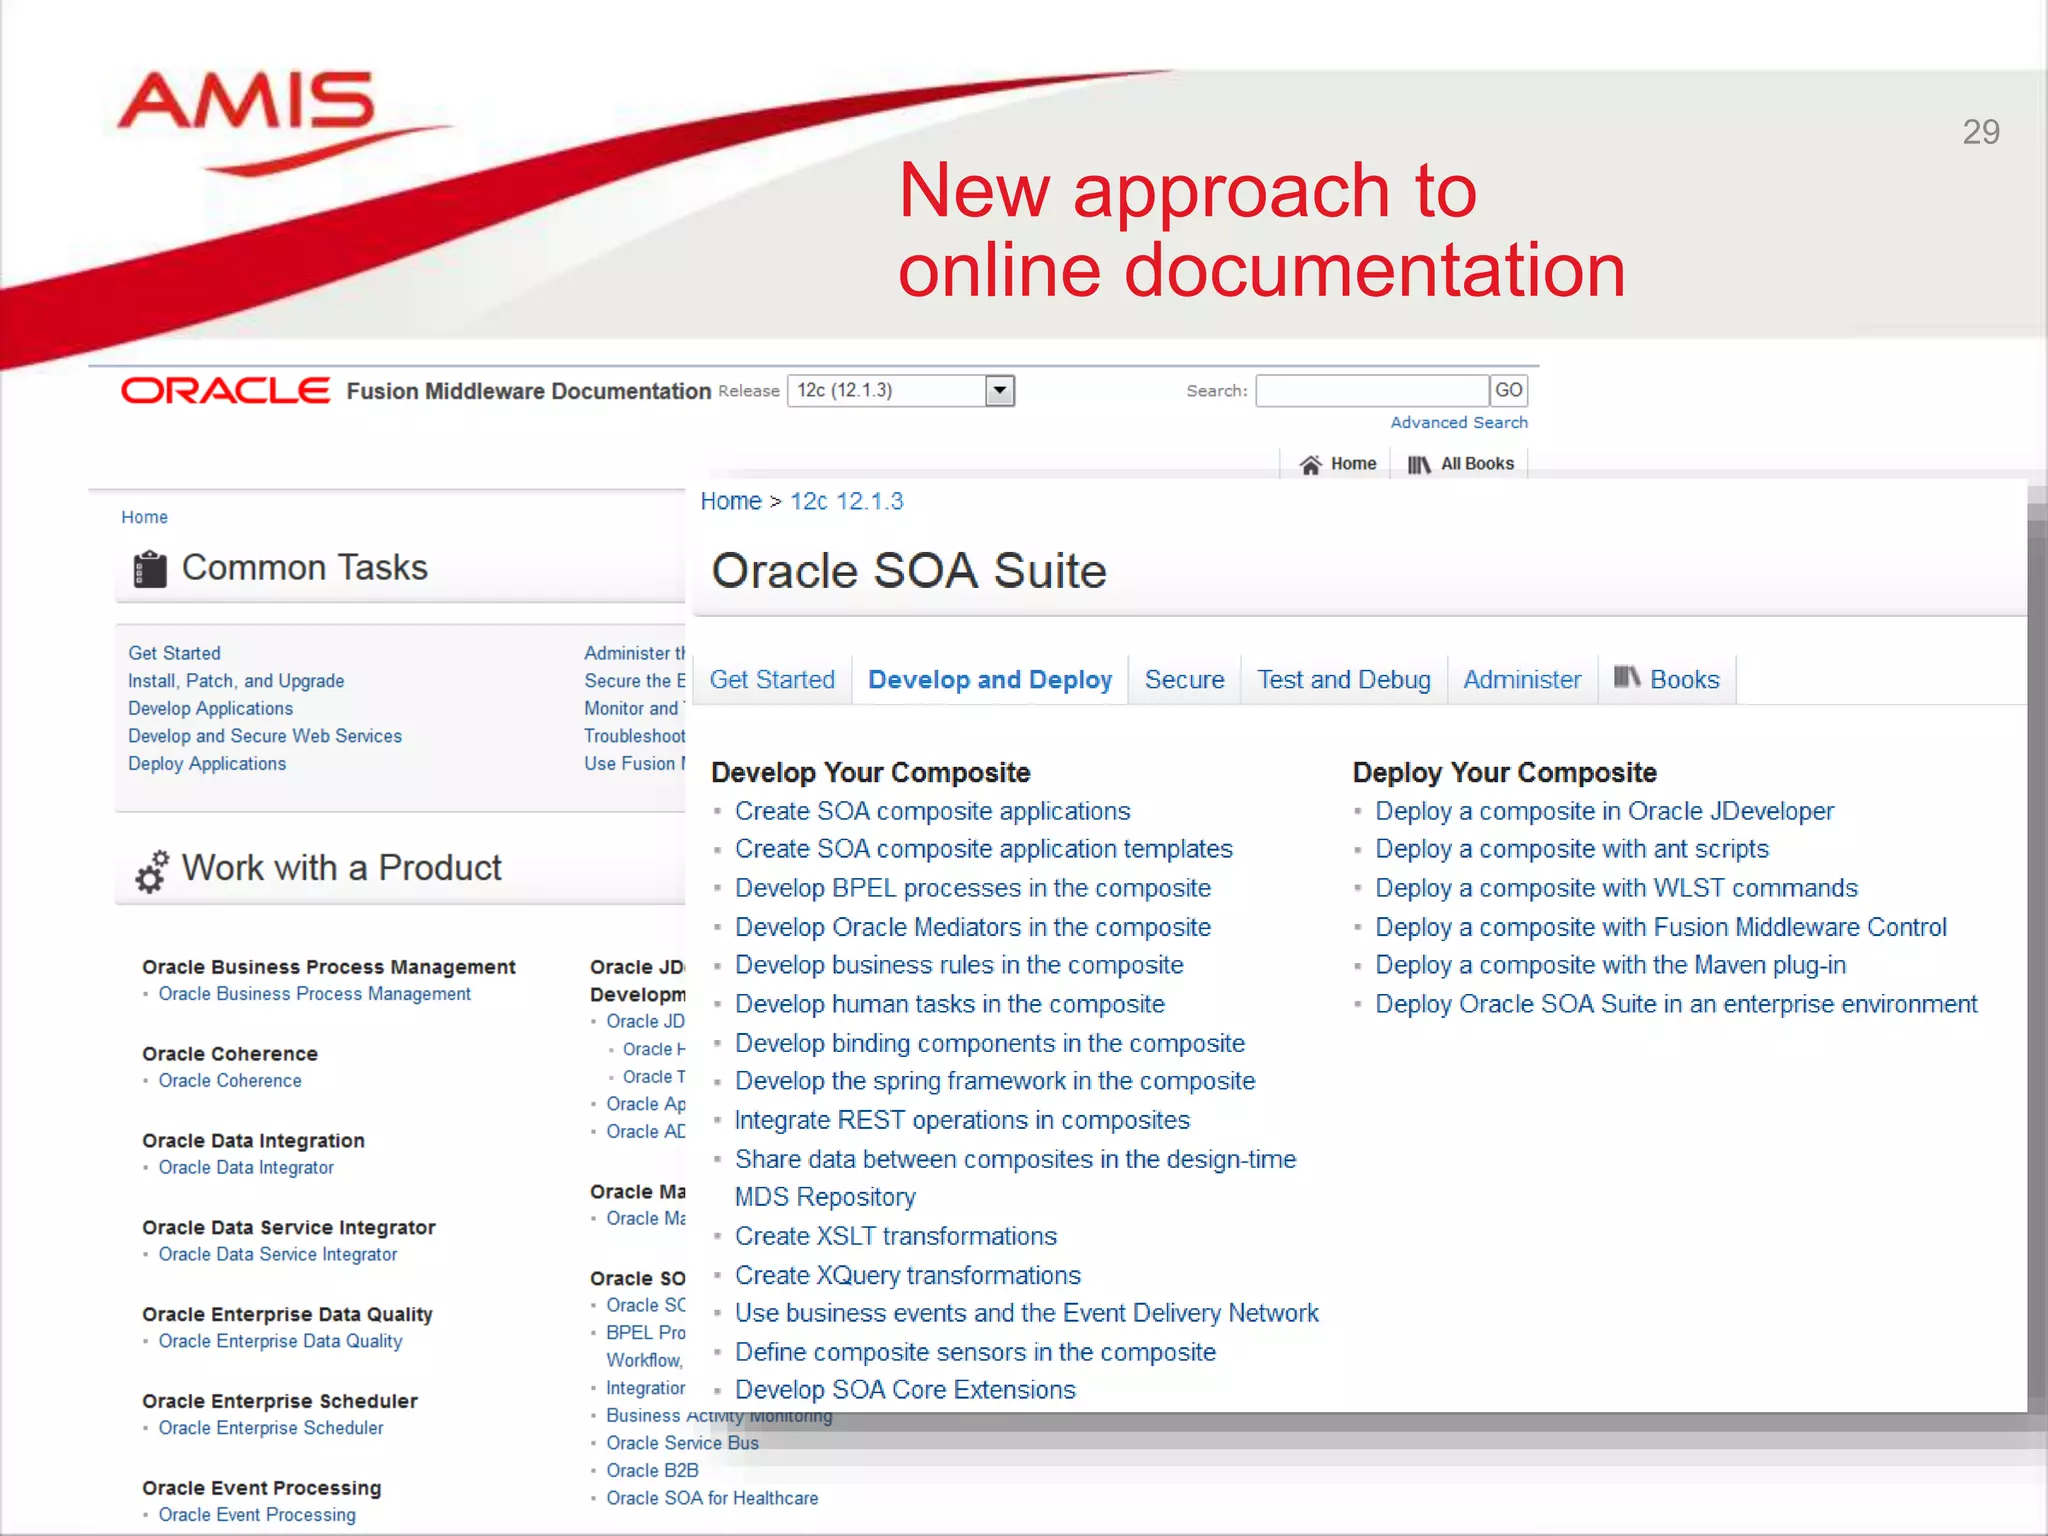Click the Home link above Common Tasks

pyautogui.click(x=144, y=517)
